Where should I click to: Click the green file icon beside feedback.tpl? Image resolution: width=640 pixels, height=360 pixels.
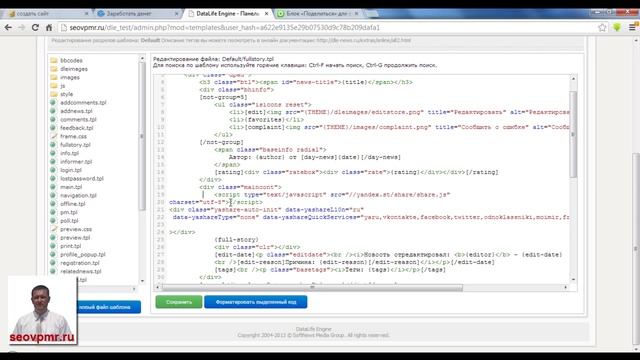coord(53,128)
